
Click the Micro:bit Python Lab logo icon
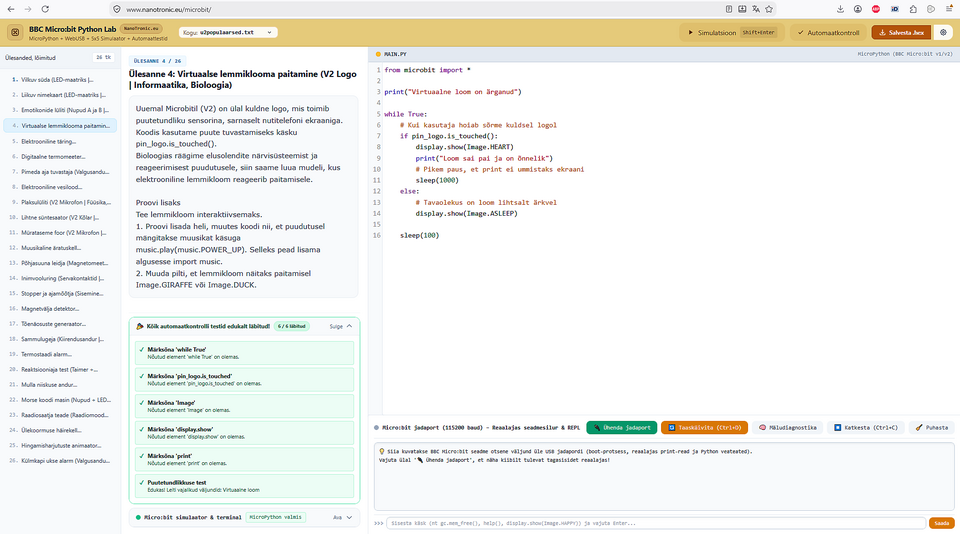[15, 32]
